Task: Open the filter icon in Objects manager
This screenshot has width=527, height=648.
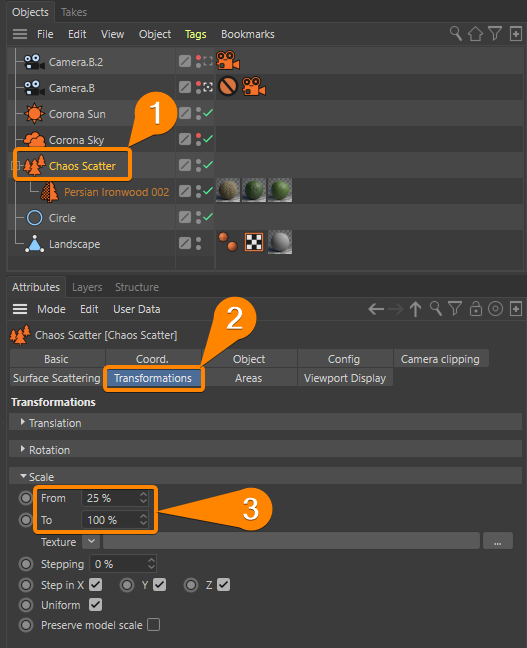Action: click(x=495, y=33)
